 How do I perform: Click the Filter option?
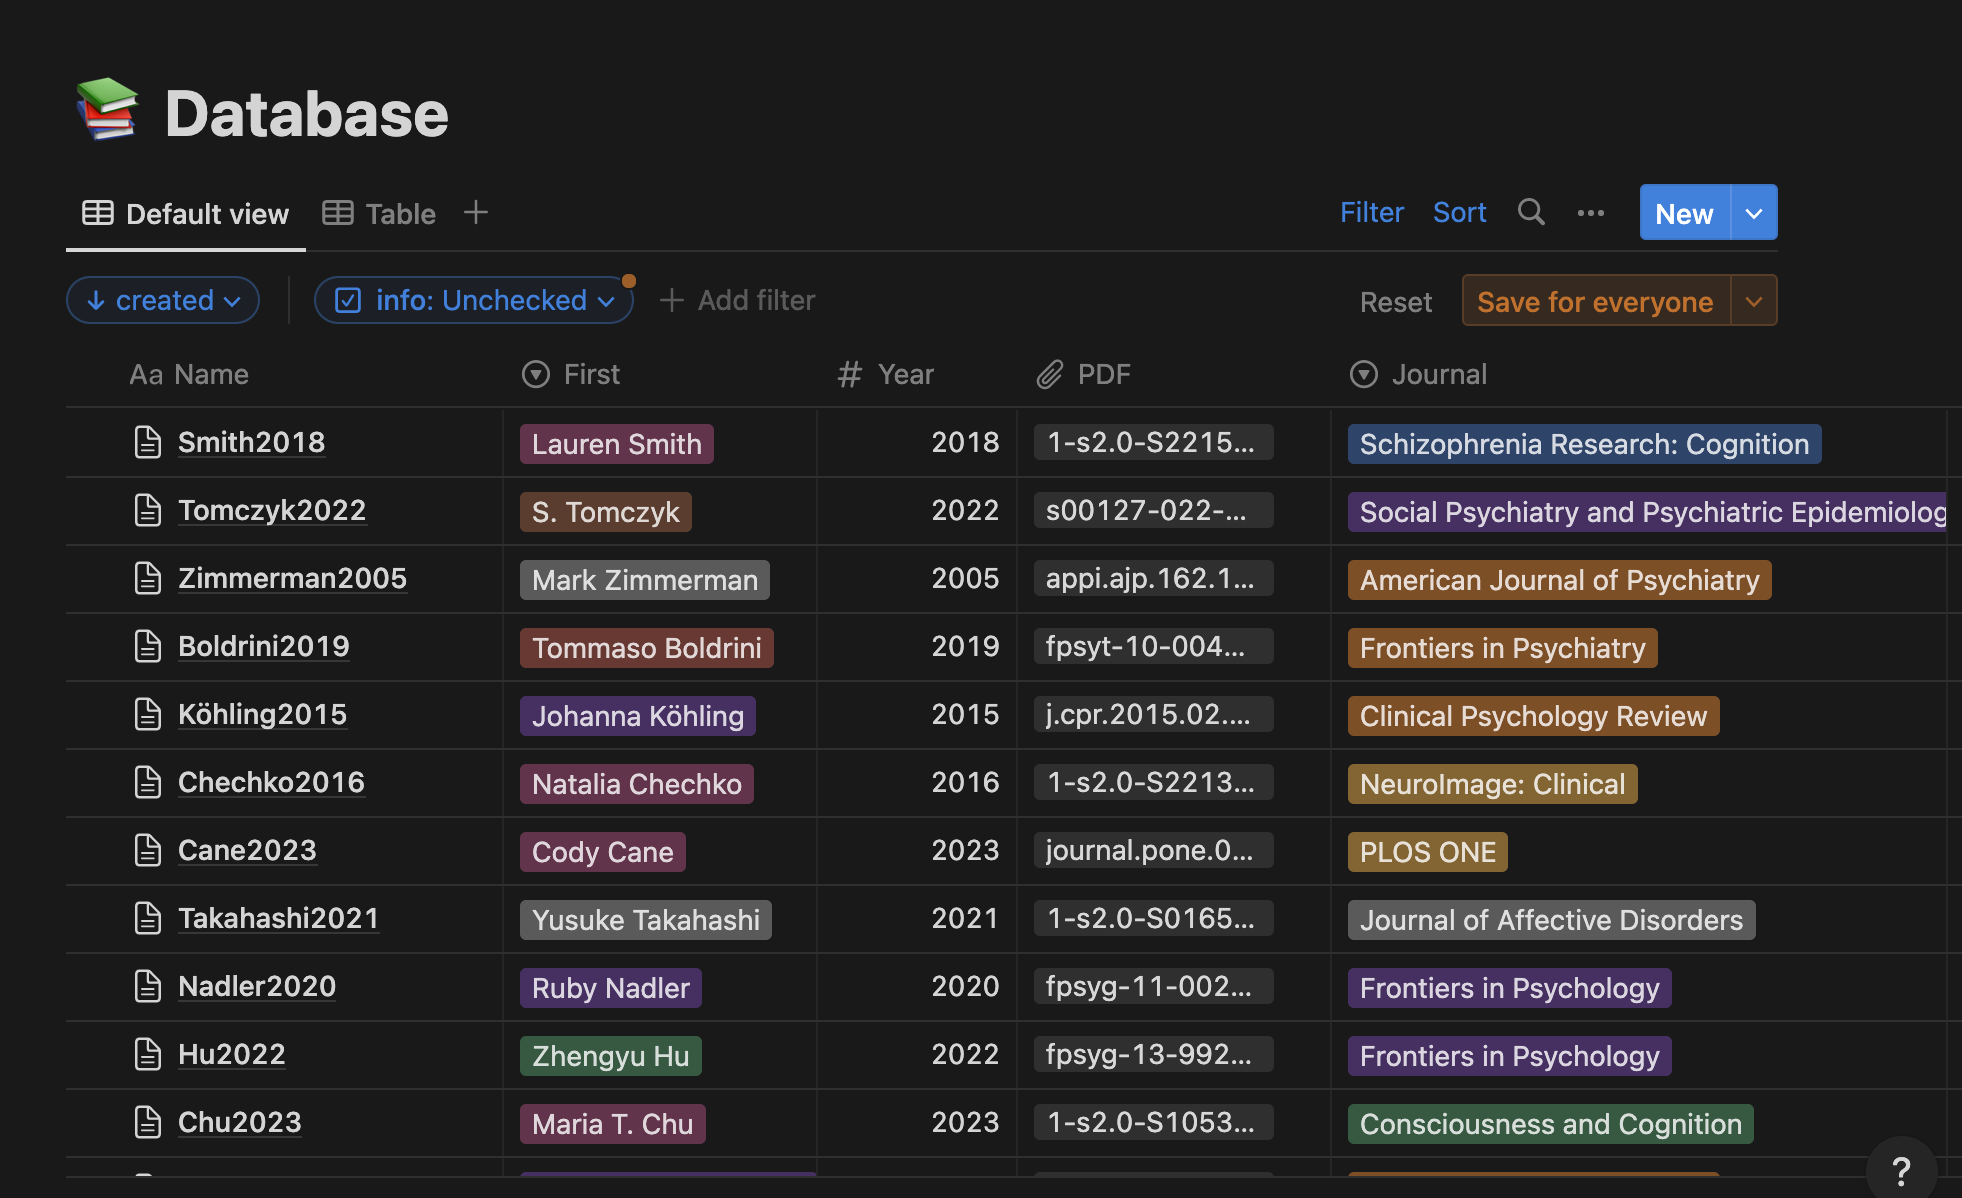coord(1371,212)
